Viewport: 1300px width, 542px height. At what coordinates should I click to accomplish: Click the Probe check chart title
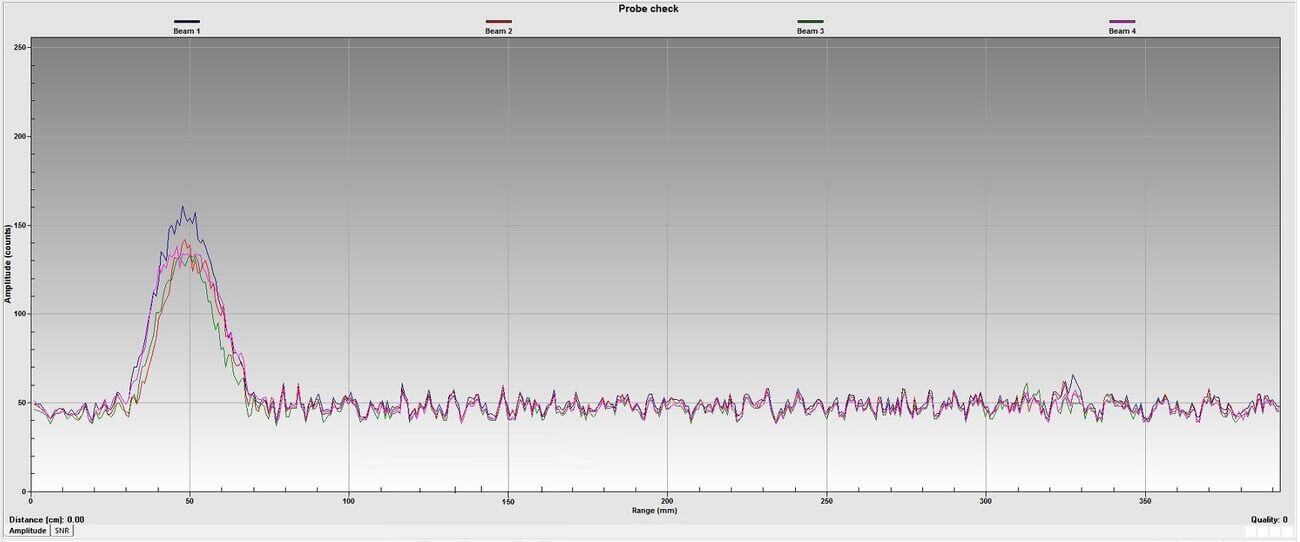(648, 9)
